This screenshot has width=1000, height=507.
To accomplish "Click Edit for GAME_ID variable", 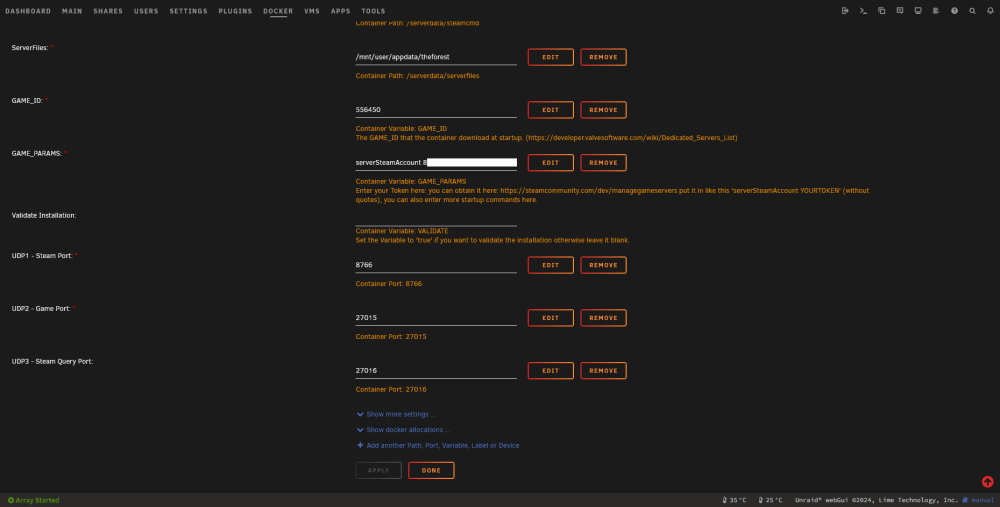I will 550,110.
